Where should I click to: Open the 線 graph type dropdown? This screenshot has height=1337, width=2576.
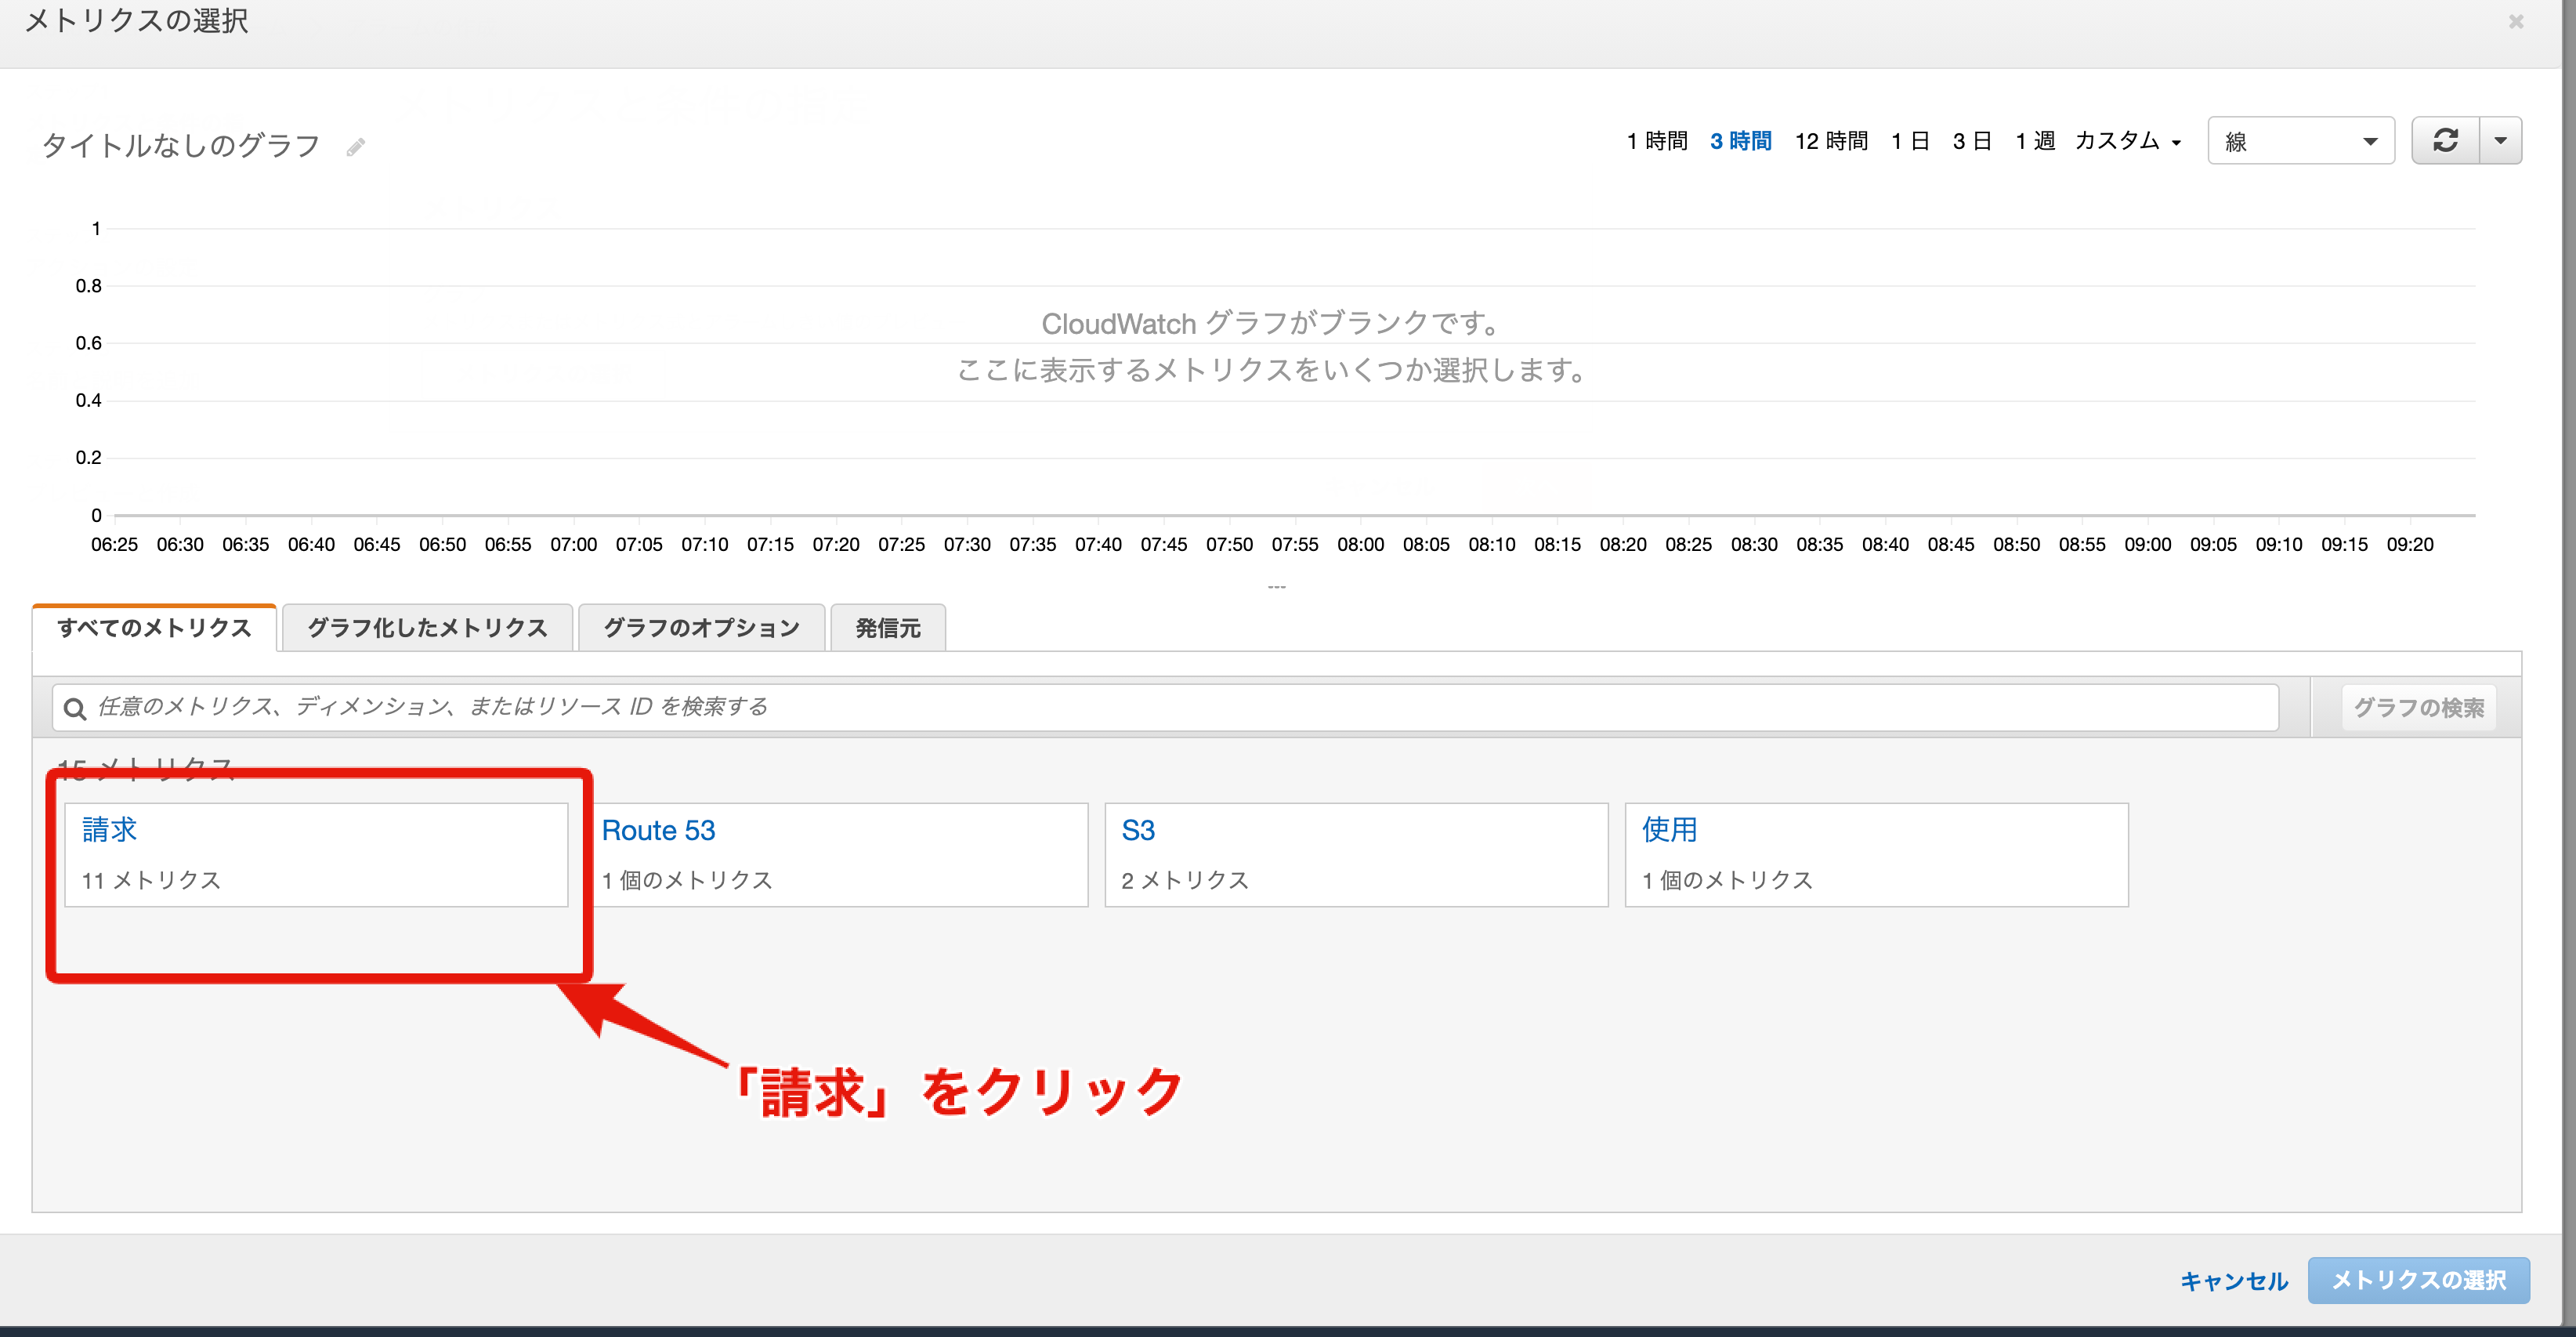[2299, 141]
